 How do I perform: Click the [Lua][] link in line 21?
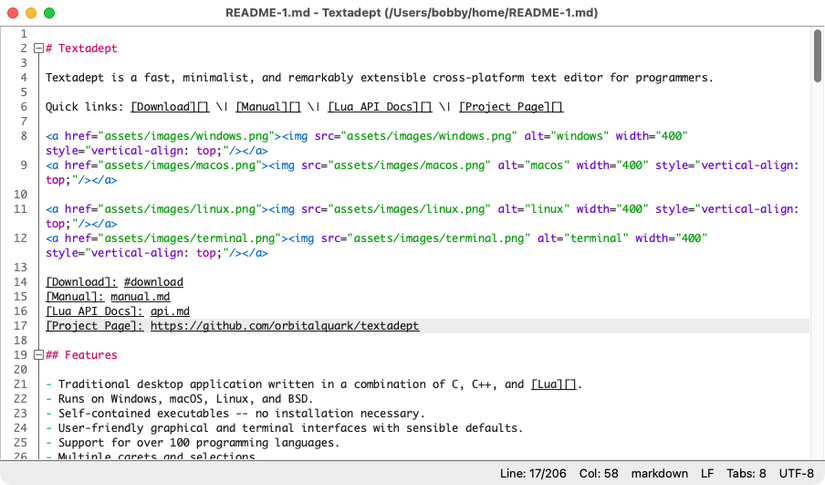tap(554, 385)
